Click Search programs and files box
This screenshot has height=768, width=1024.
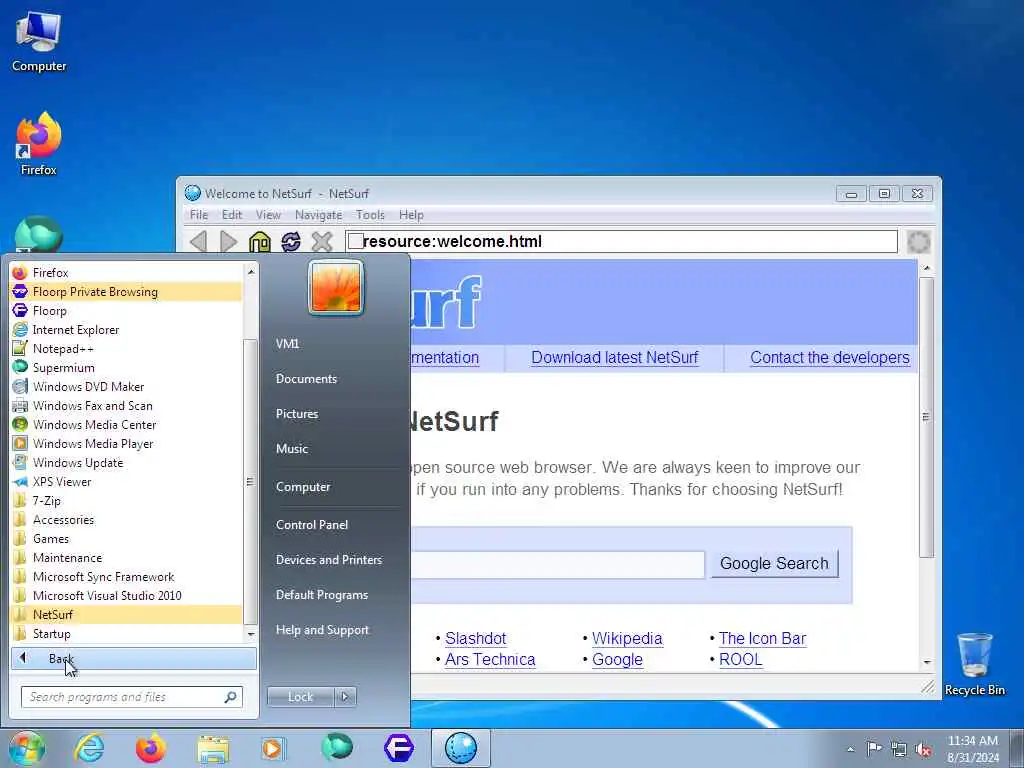point(132,697)
